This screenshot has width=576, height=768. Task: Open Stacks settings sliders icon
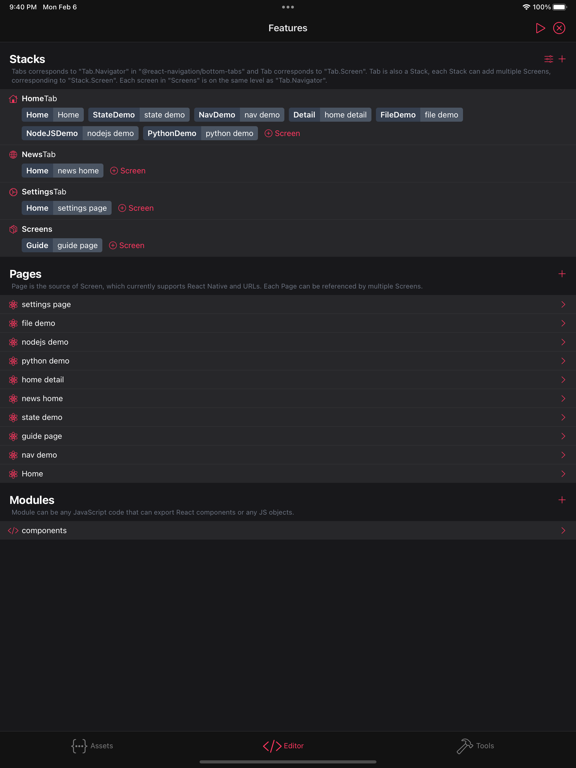click(x=549, y=59)
